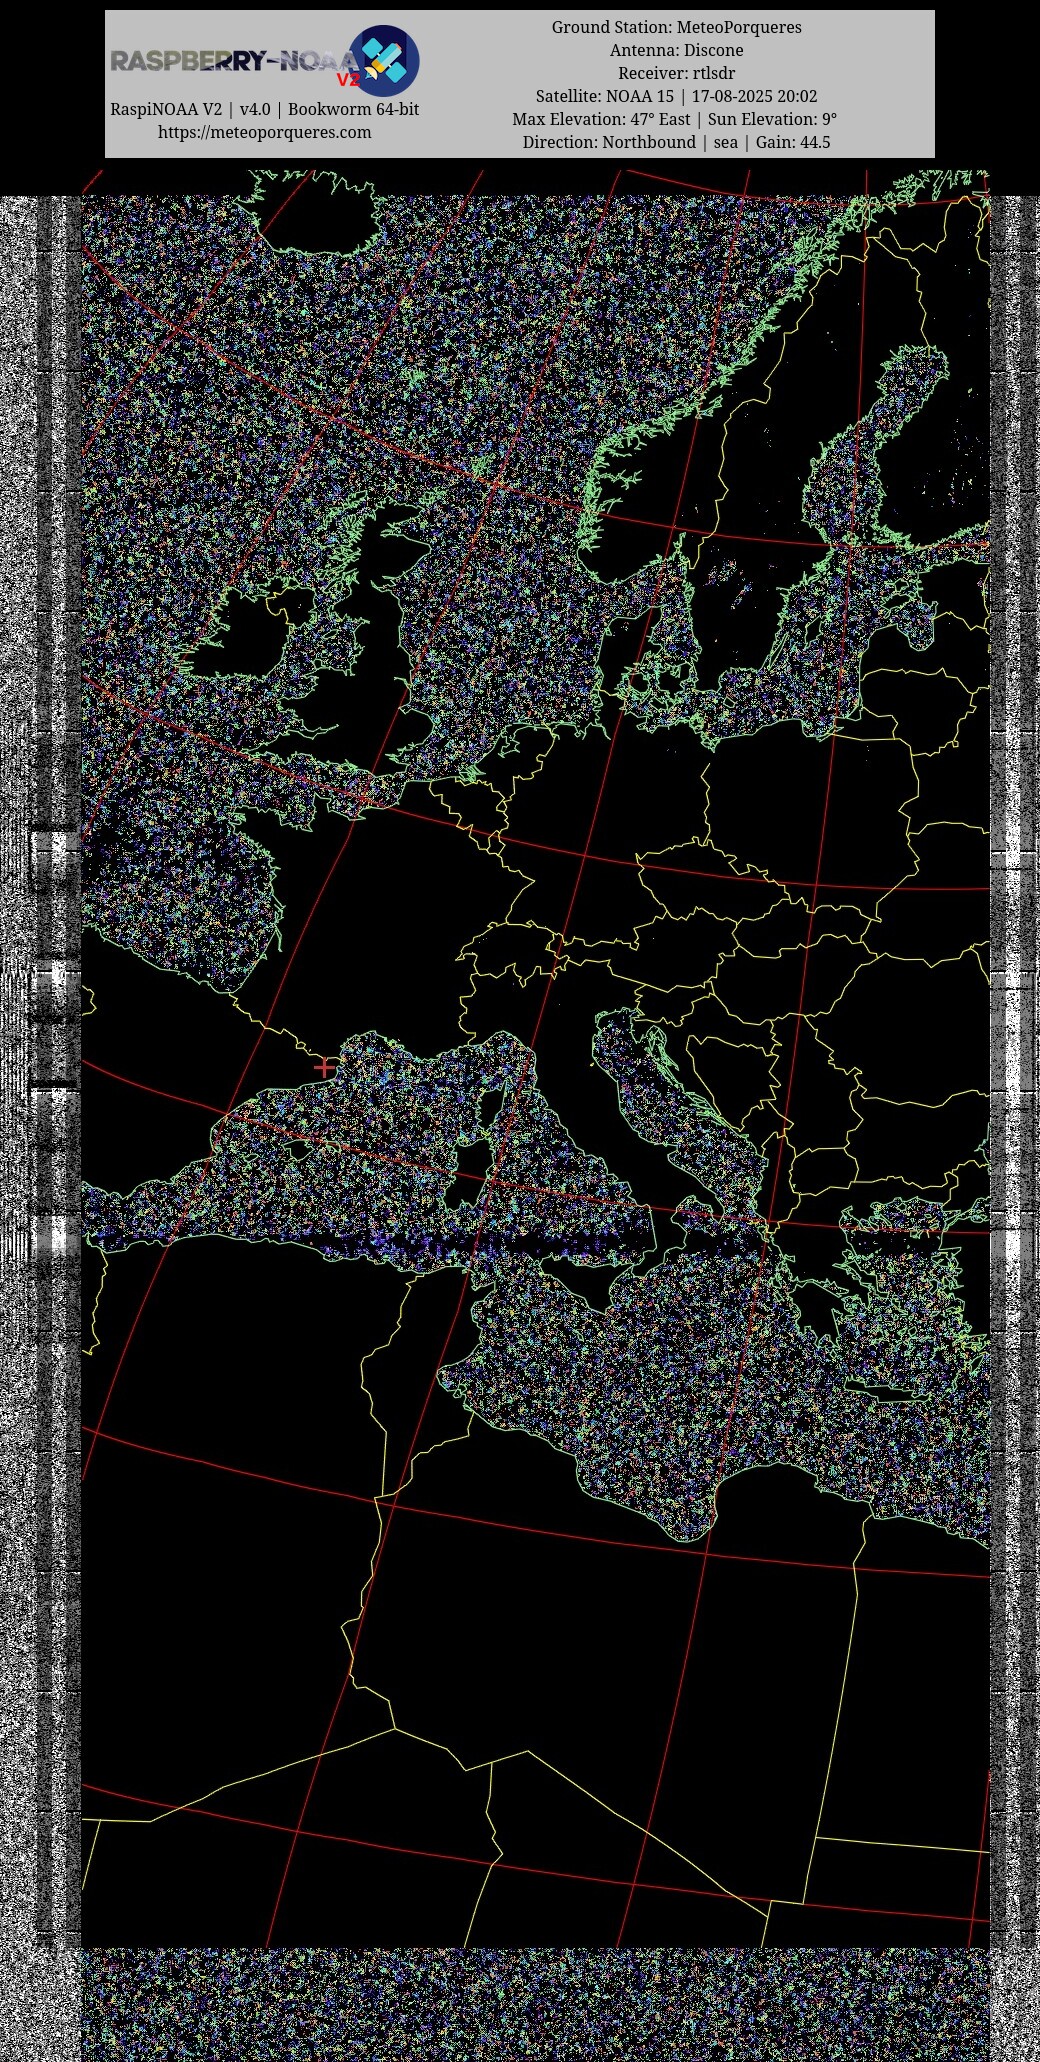Image resolution: width=1040 pixels, height=2062 pixels.
Task: Select the 'Direction: Northbound | sea | Gain: 44.5' line
Action: click(x=677, y=142)
